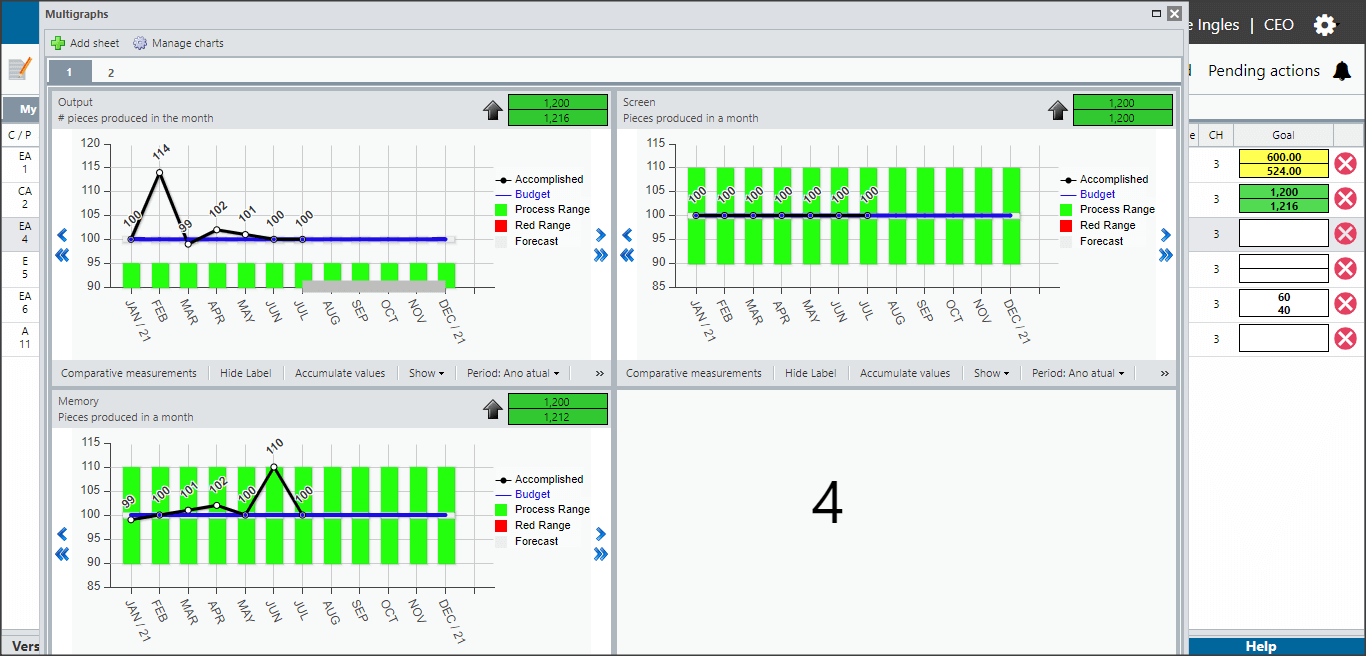
Task: Toggle Hide Label on Output chart
Action: (245, 373)
